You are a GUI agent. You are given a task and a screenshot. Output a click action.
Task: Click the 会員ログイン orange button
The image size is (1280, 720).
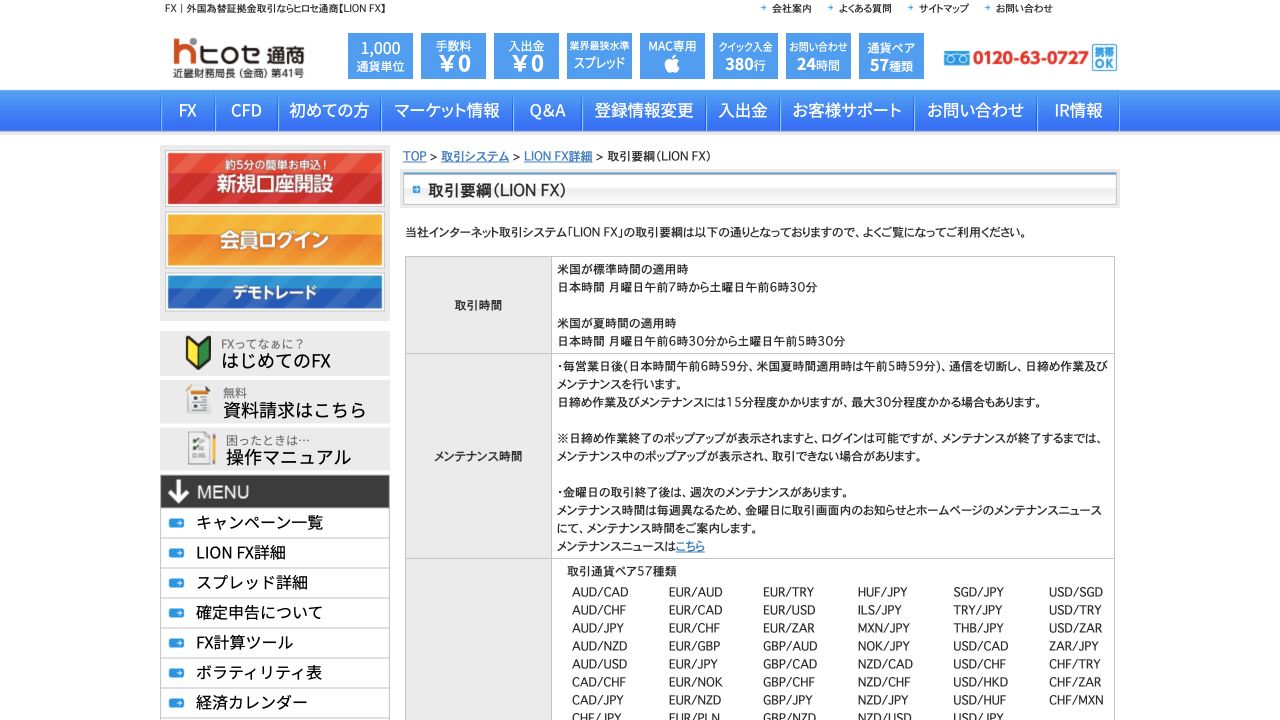point(275,240)
